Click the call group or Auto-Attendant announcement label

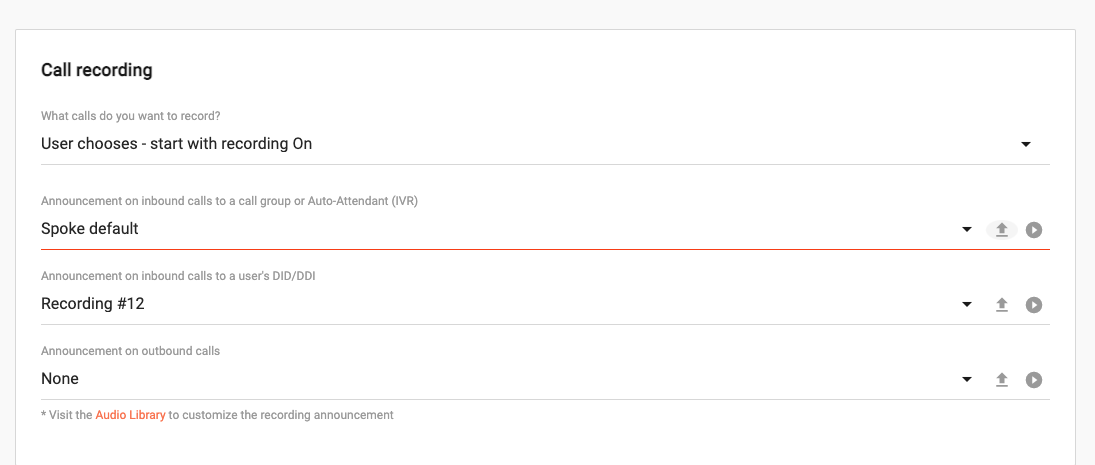point(229,201)
